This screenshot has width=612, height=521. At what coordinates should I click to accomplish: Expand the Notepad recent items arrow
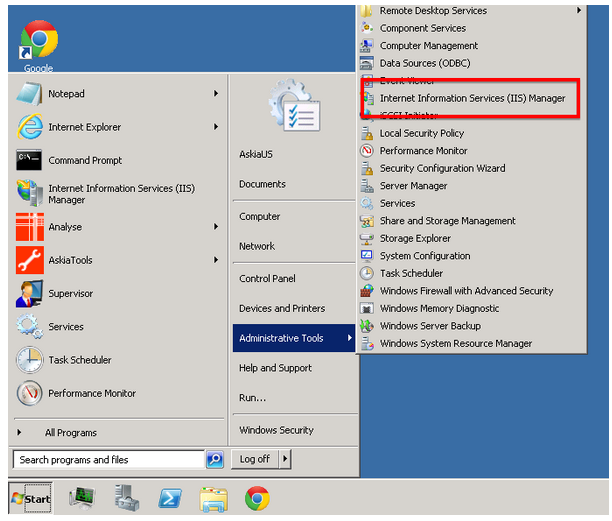pyautogui.click(x=216, y=93)
